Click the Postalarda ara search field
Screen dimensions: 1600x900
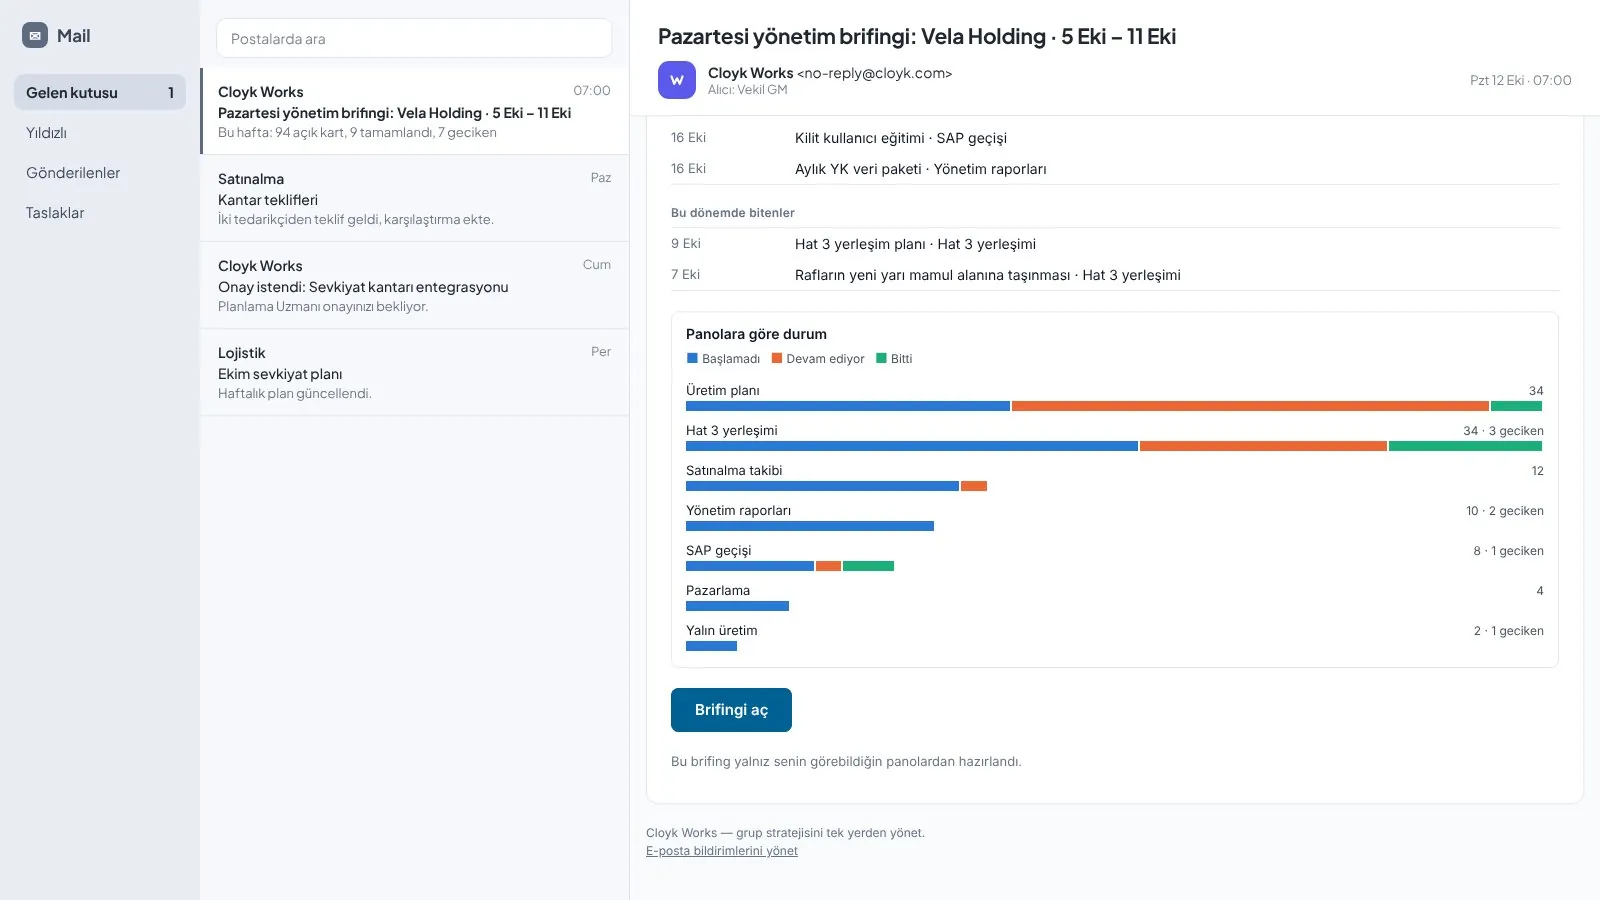414,38
